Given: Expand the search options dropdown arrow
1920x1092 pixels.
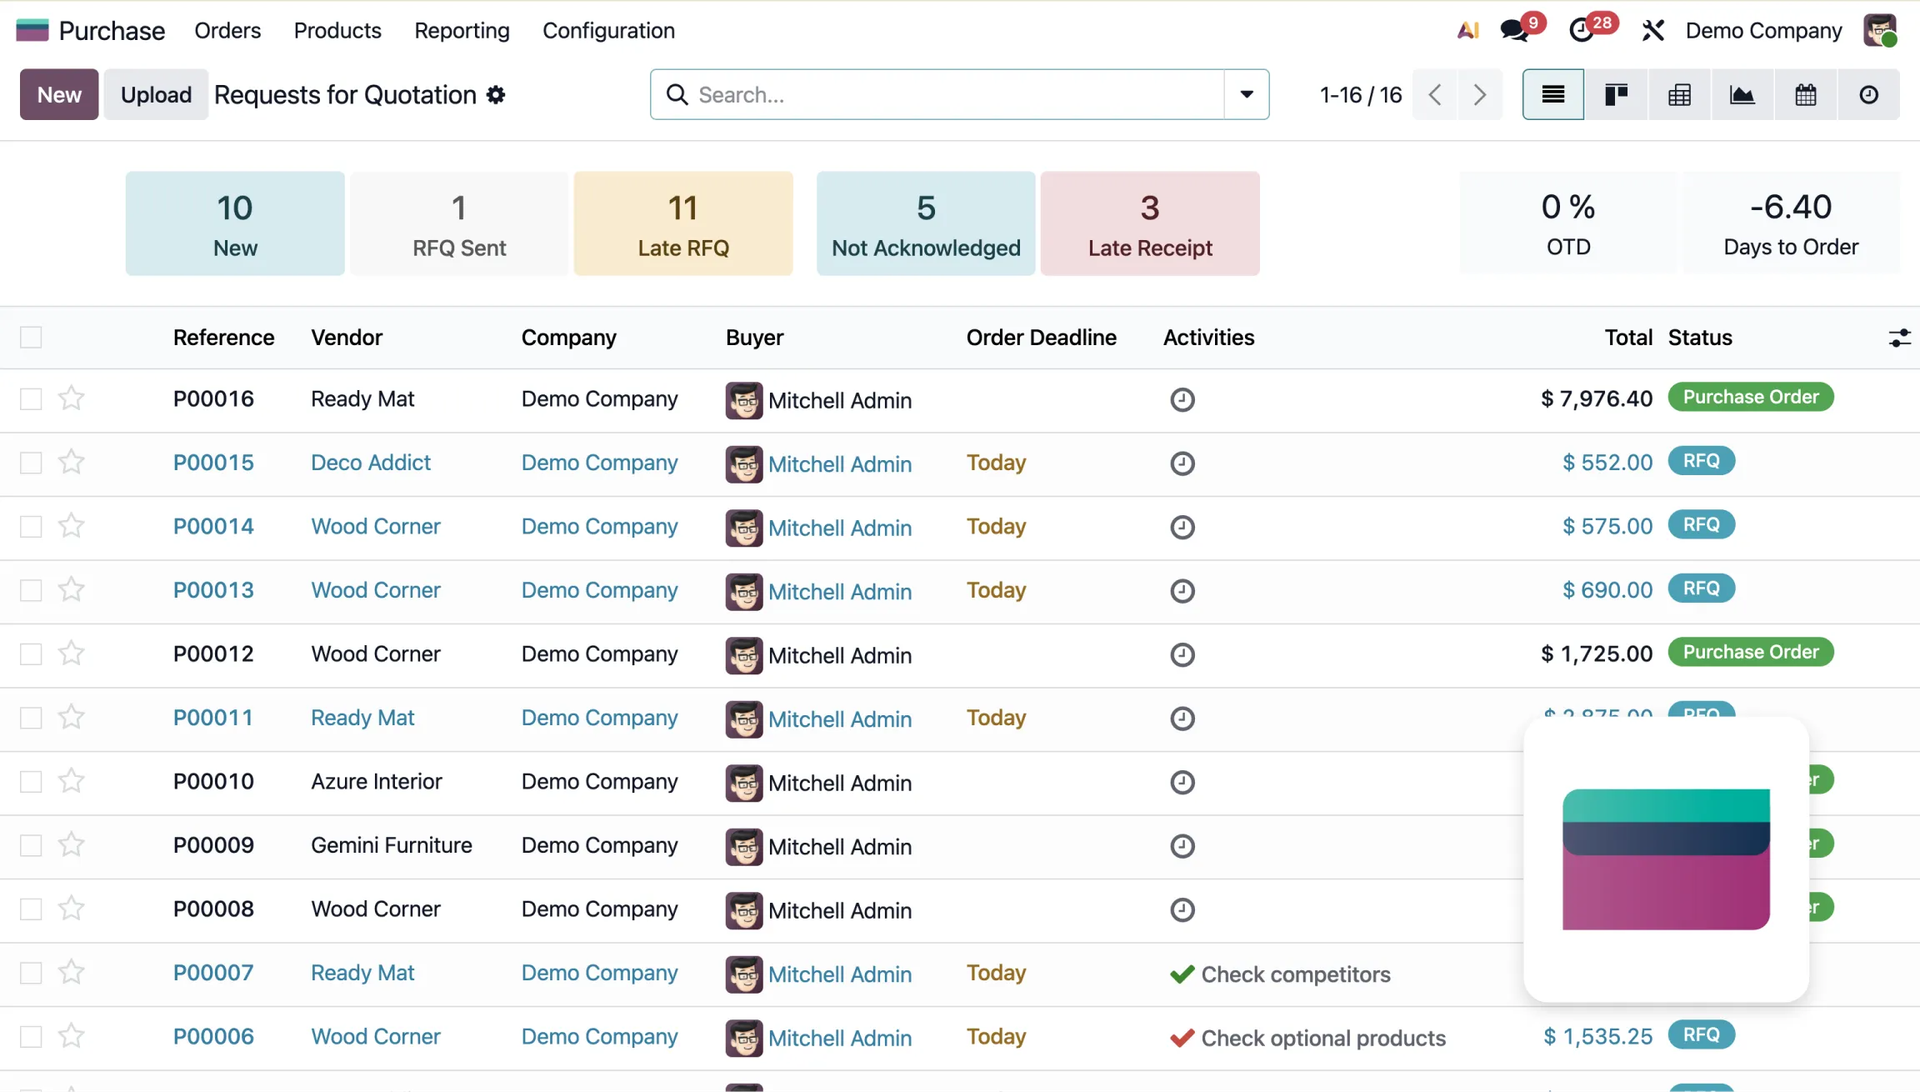Looking at the screenshot, I should (1247, 95).
